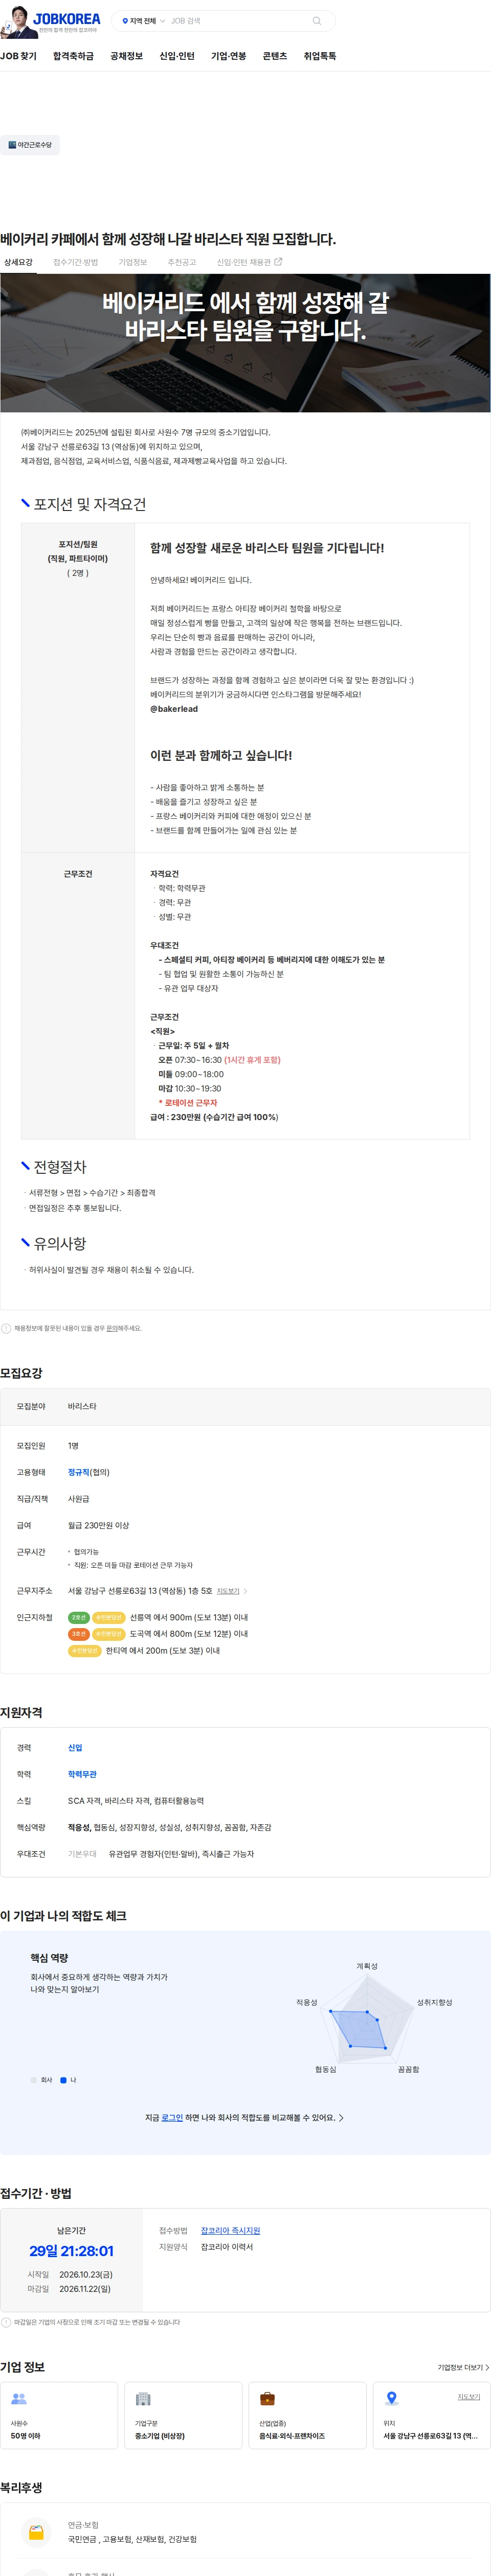491x2576 pixels.
Task: Click the gray 회사 legend marker
Action: [33, 2080]
